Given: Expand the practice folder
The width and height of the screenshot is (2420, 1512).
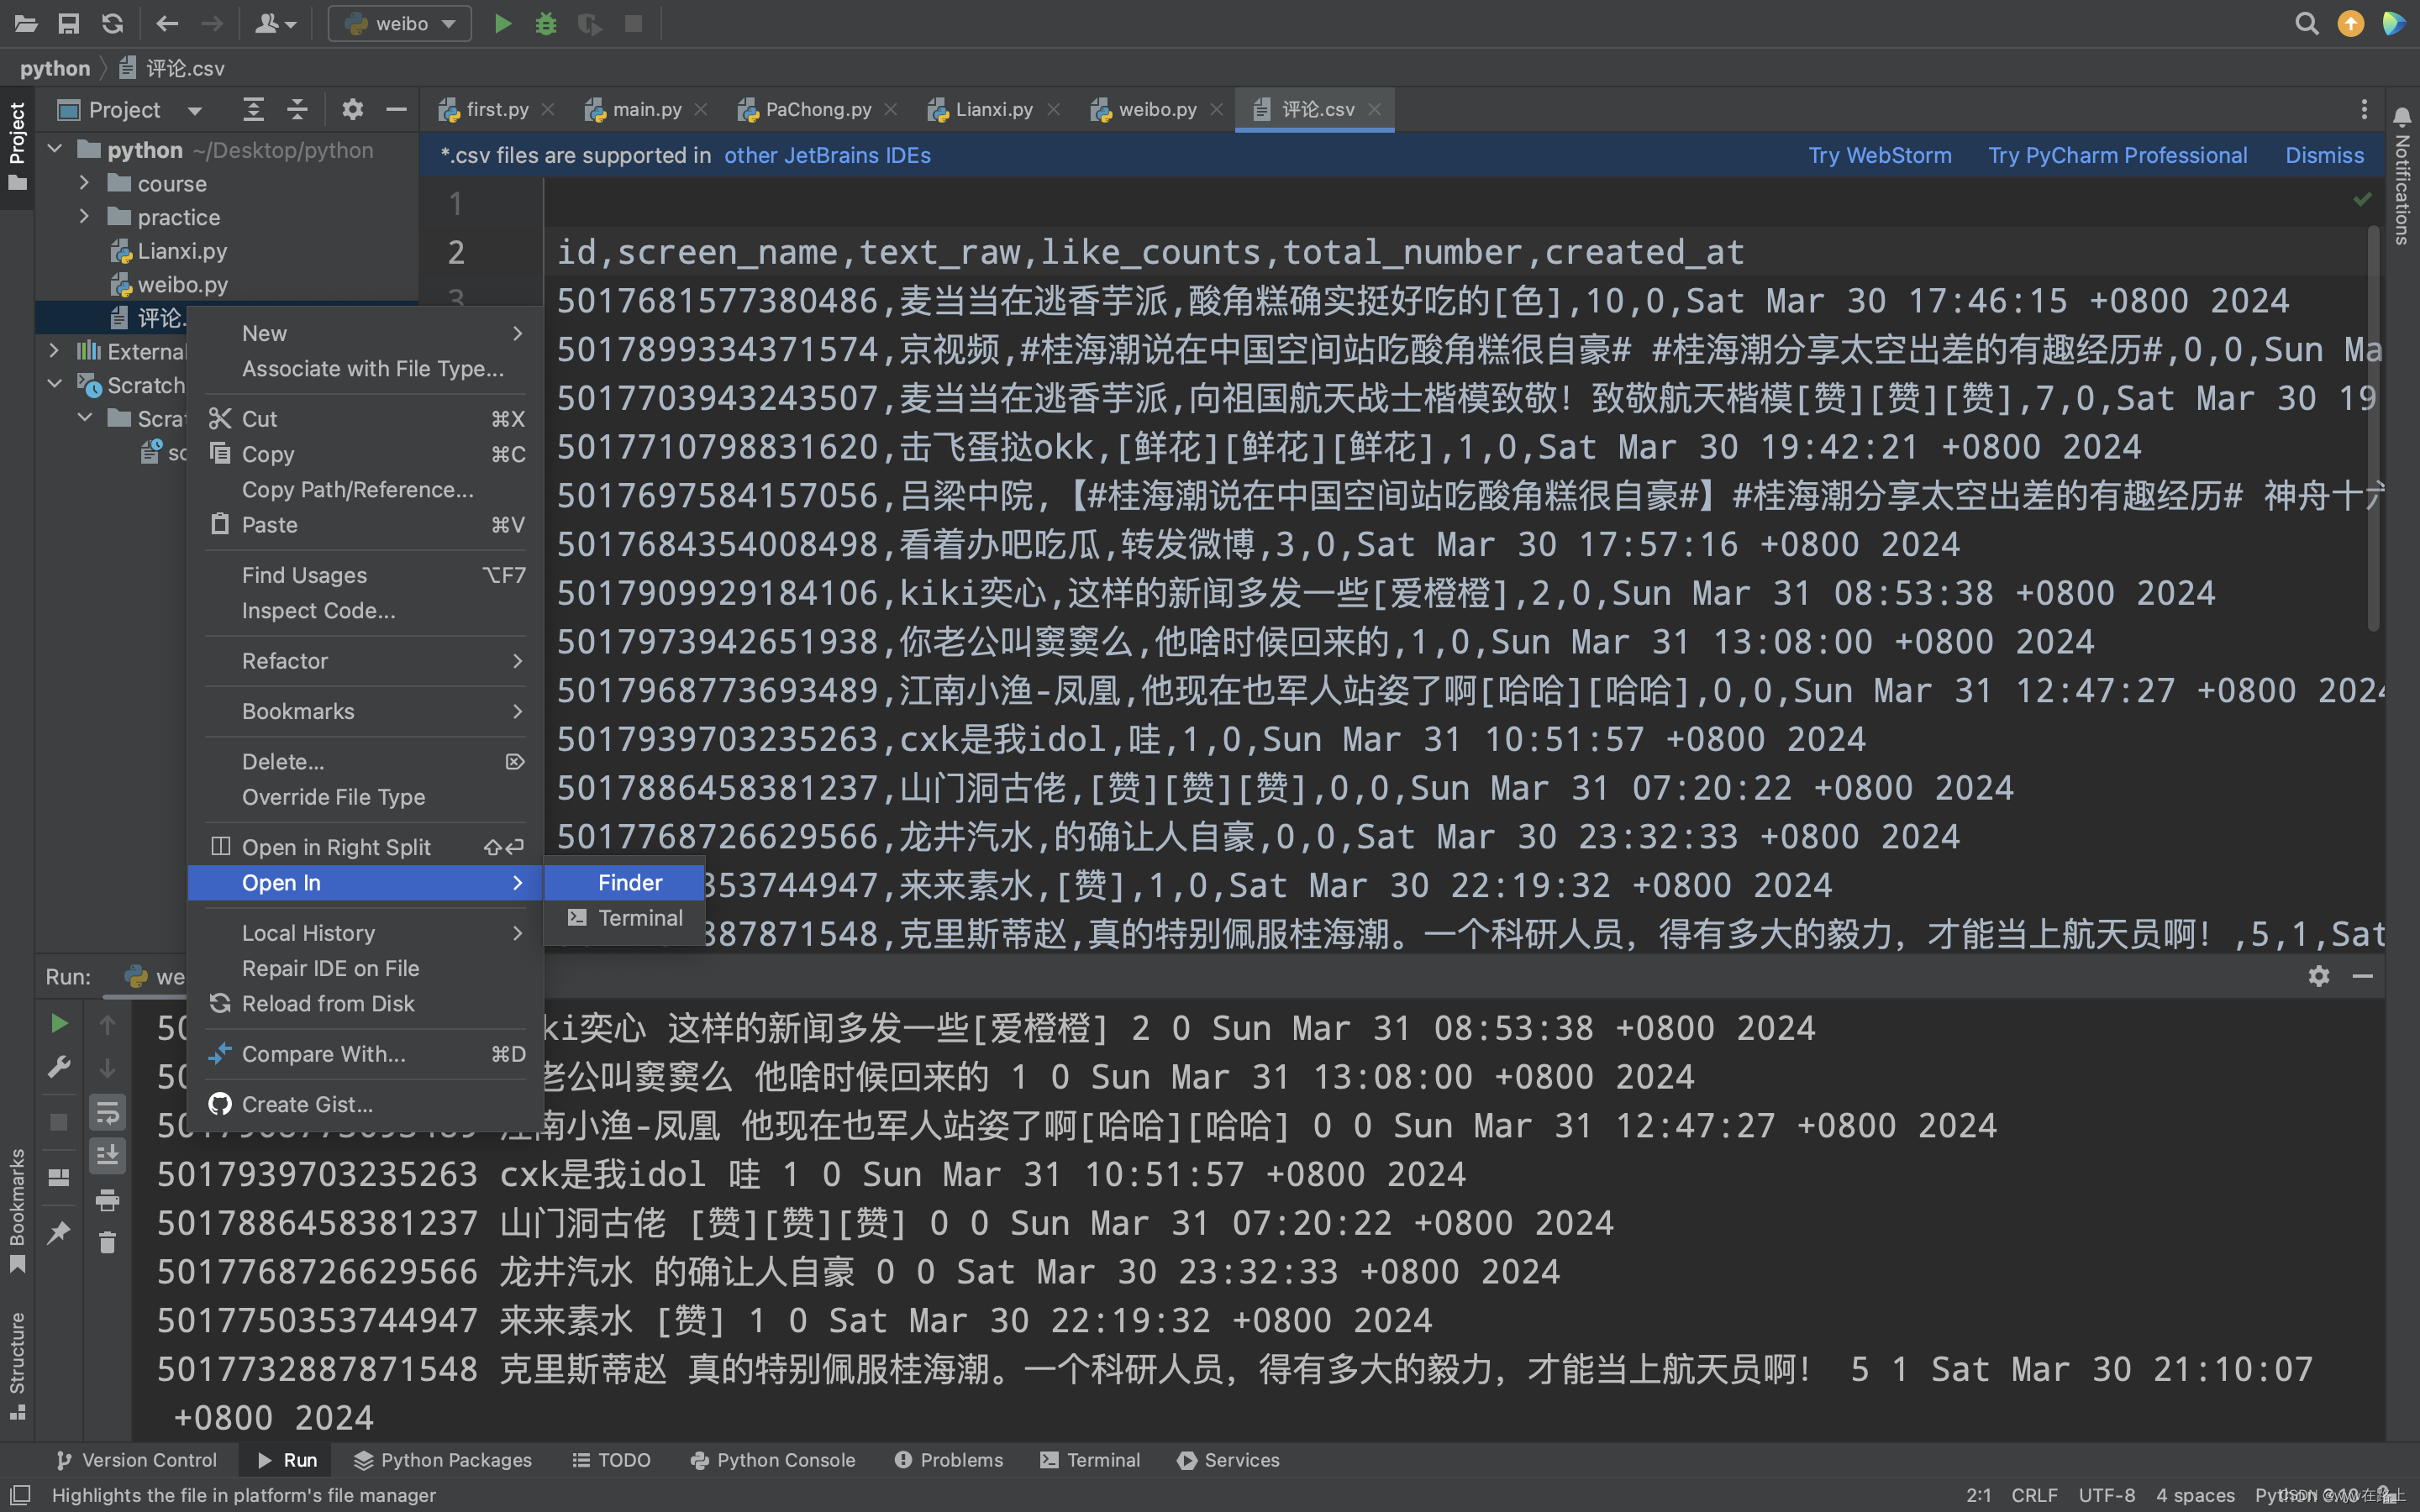Looking at the screenshot, I should click(x=84, y=216).
